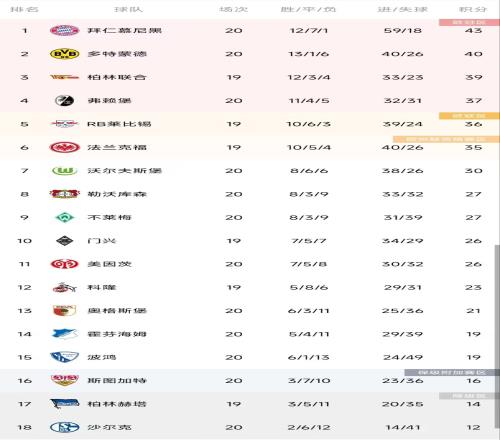Open the Eintracht Frankfurt club crest
This screenshot has height=440, width=500.
(64, 147)
